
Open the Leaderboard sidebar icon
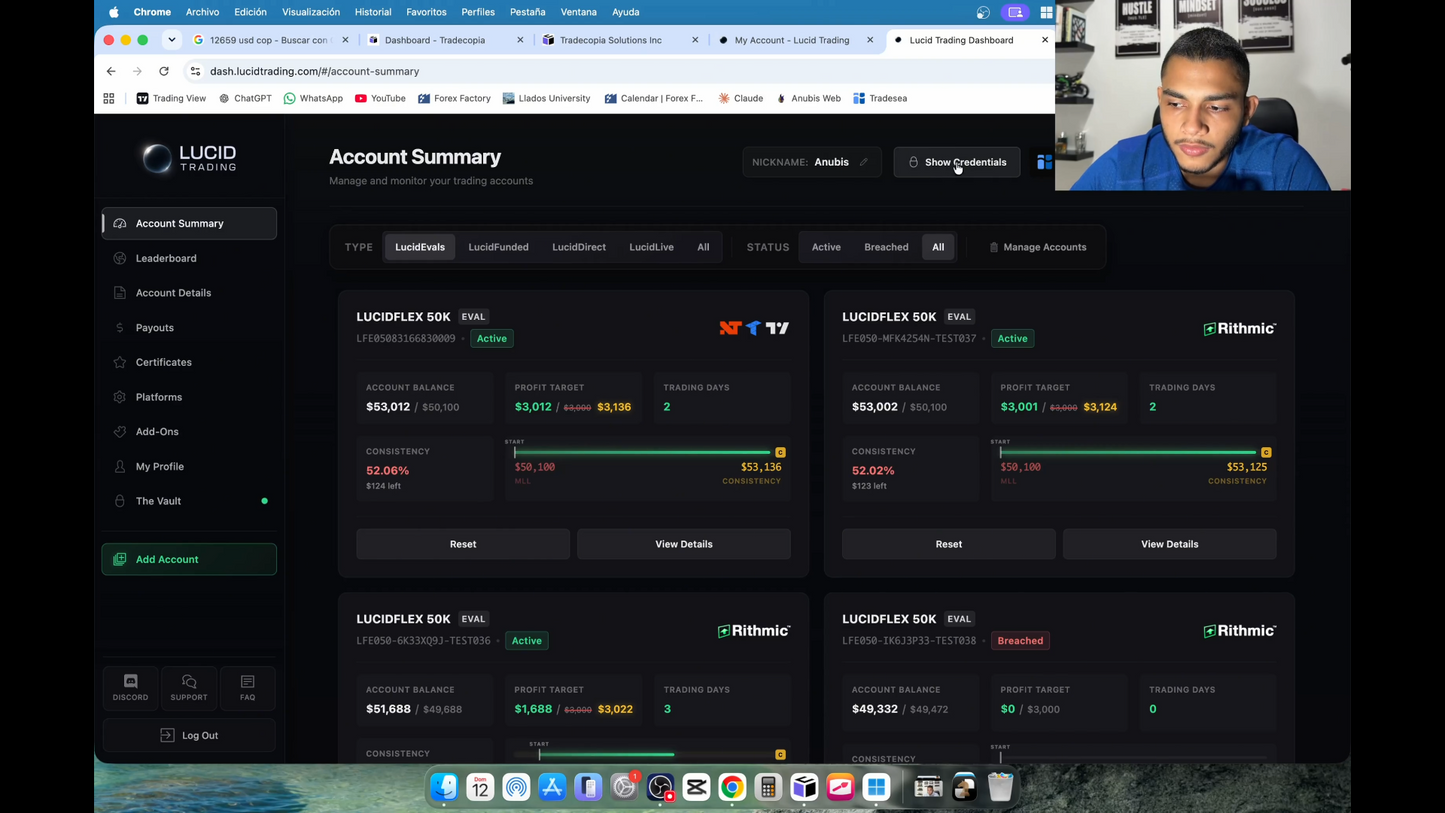(x=120, y=258)
